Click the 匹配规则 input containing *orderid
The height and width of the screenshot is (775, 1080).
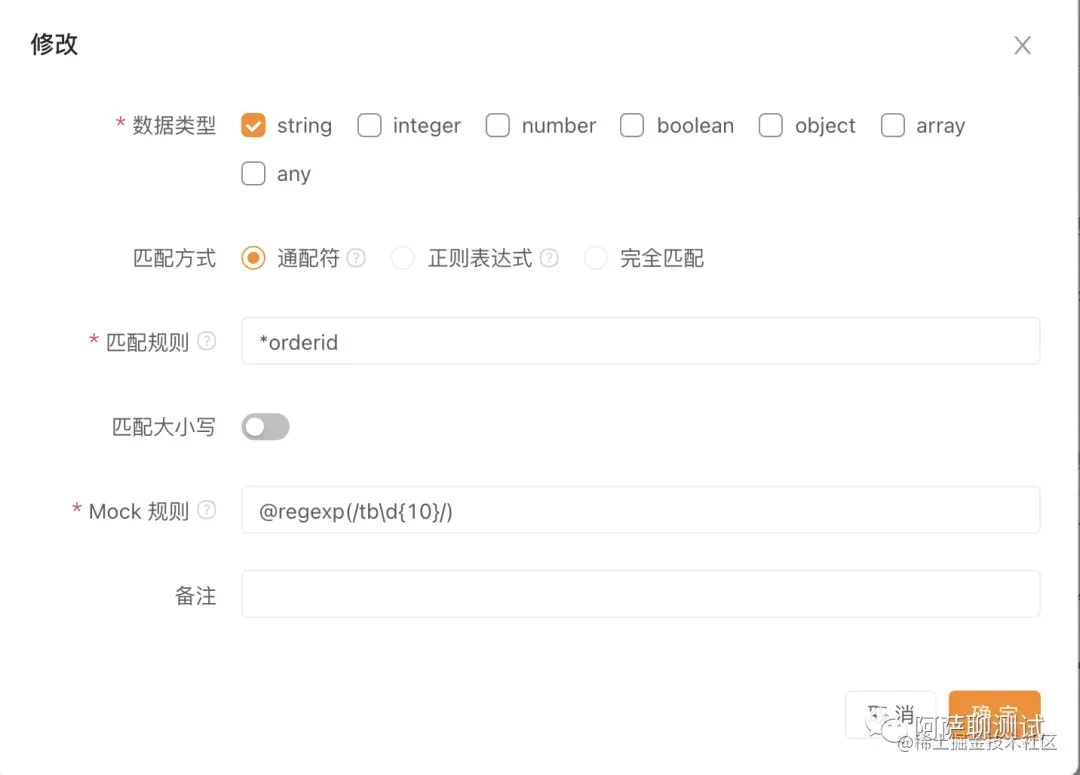641,341
